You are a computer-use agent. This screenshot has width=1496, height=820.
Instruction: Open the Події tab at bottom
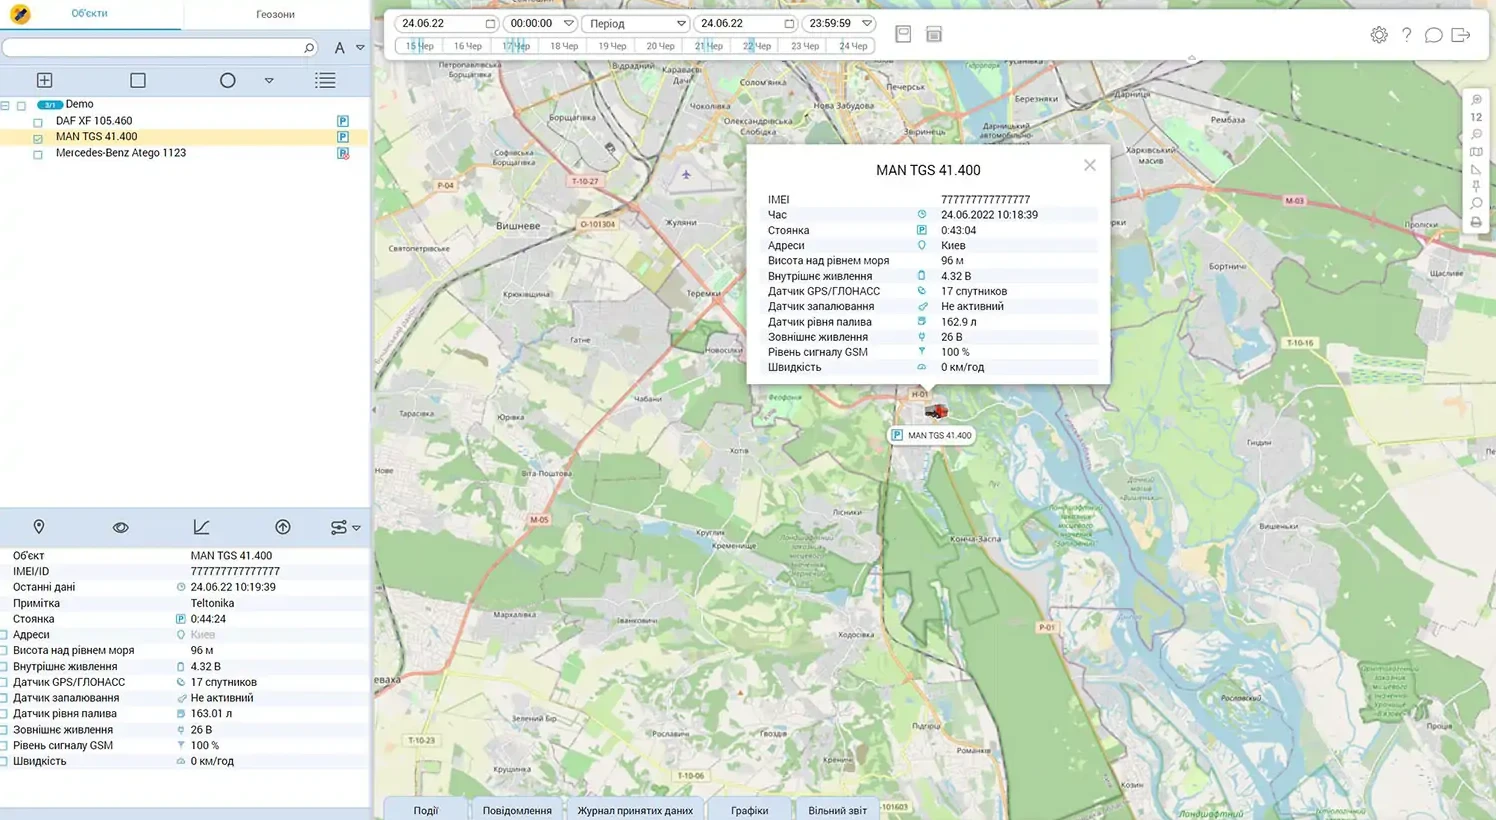[426, 810]
